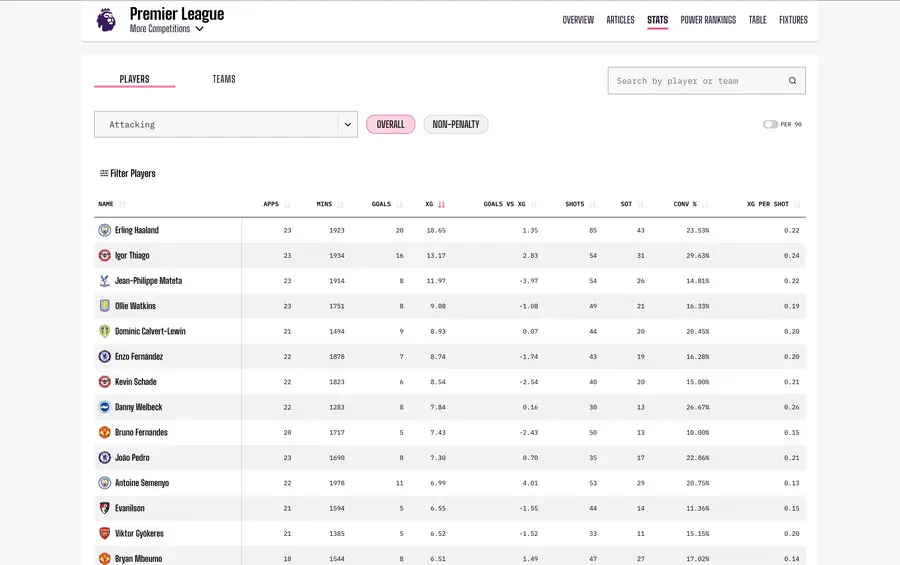This screenshot has height=565, width=900.
Task: Focus the Search by player or team field
Action: tap(707, 81)
